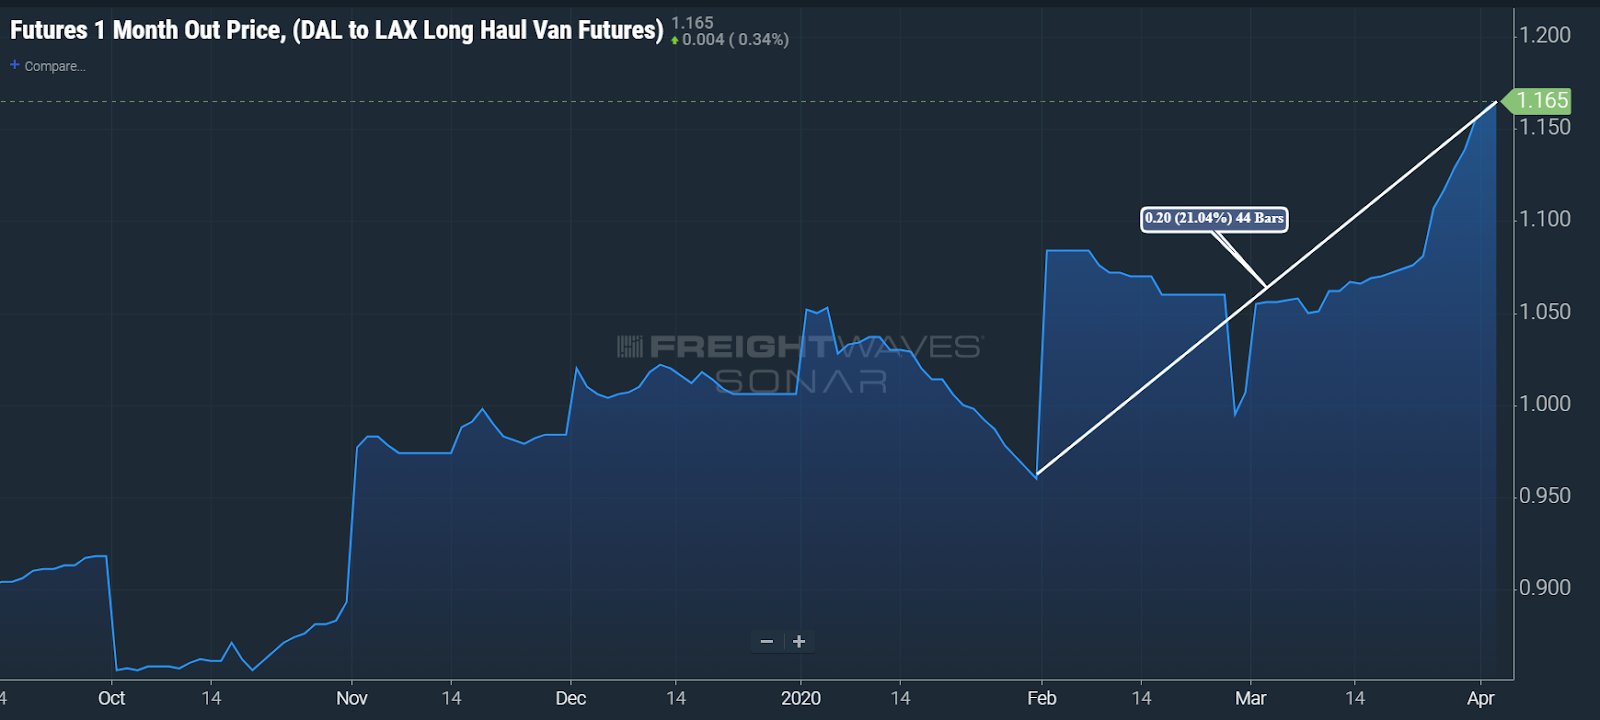The image size is (1600, 720).
Task: Select Apr on the time axis
Action: click(x=1480, y=698)
